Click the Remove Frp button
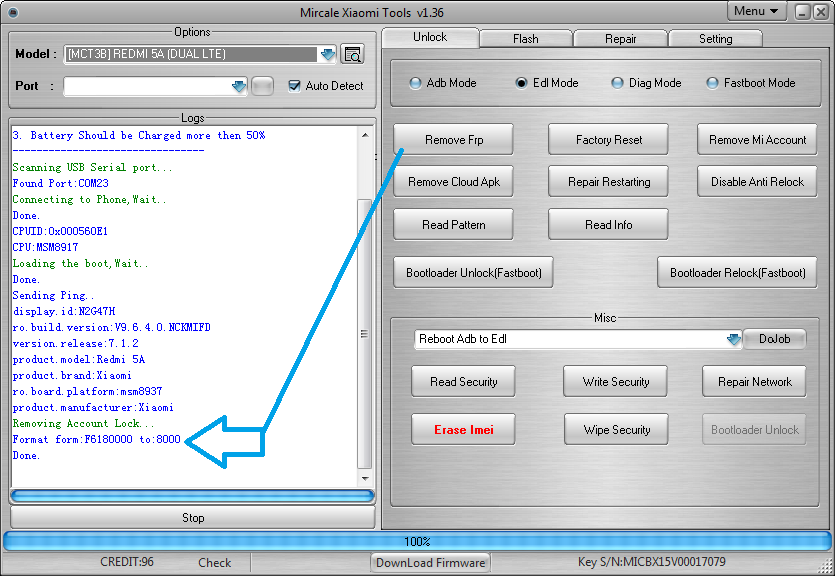The image size is (835, 576). point(454,139)
